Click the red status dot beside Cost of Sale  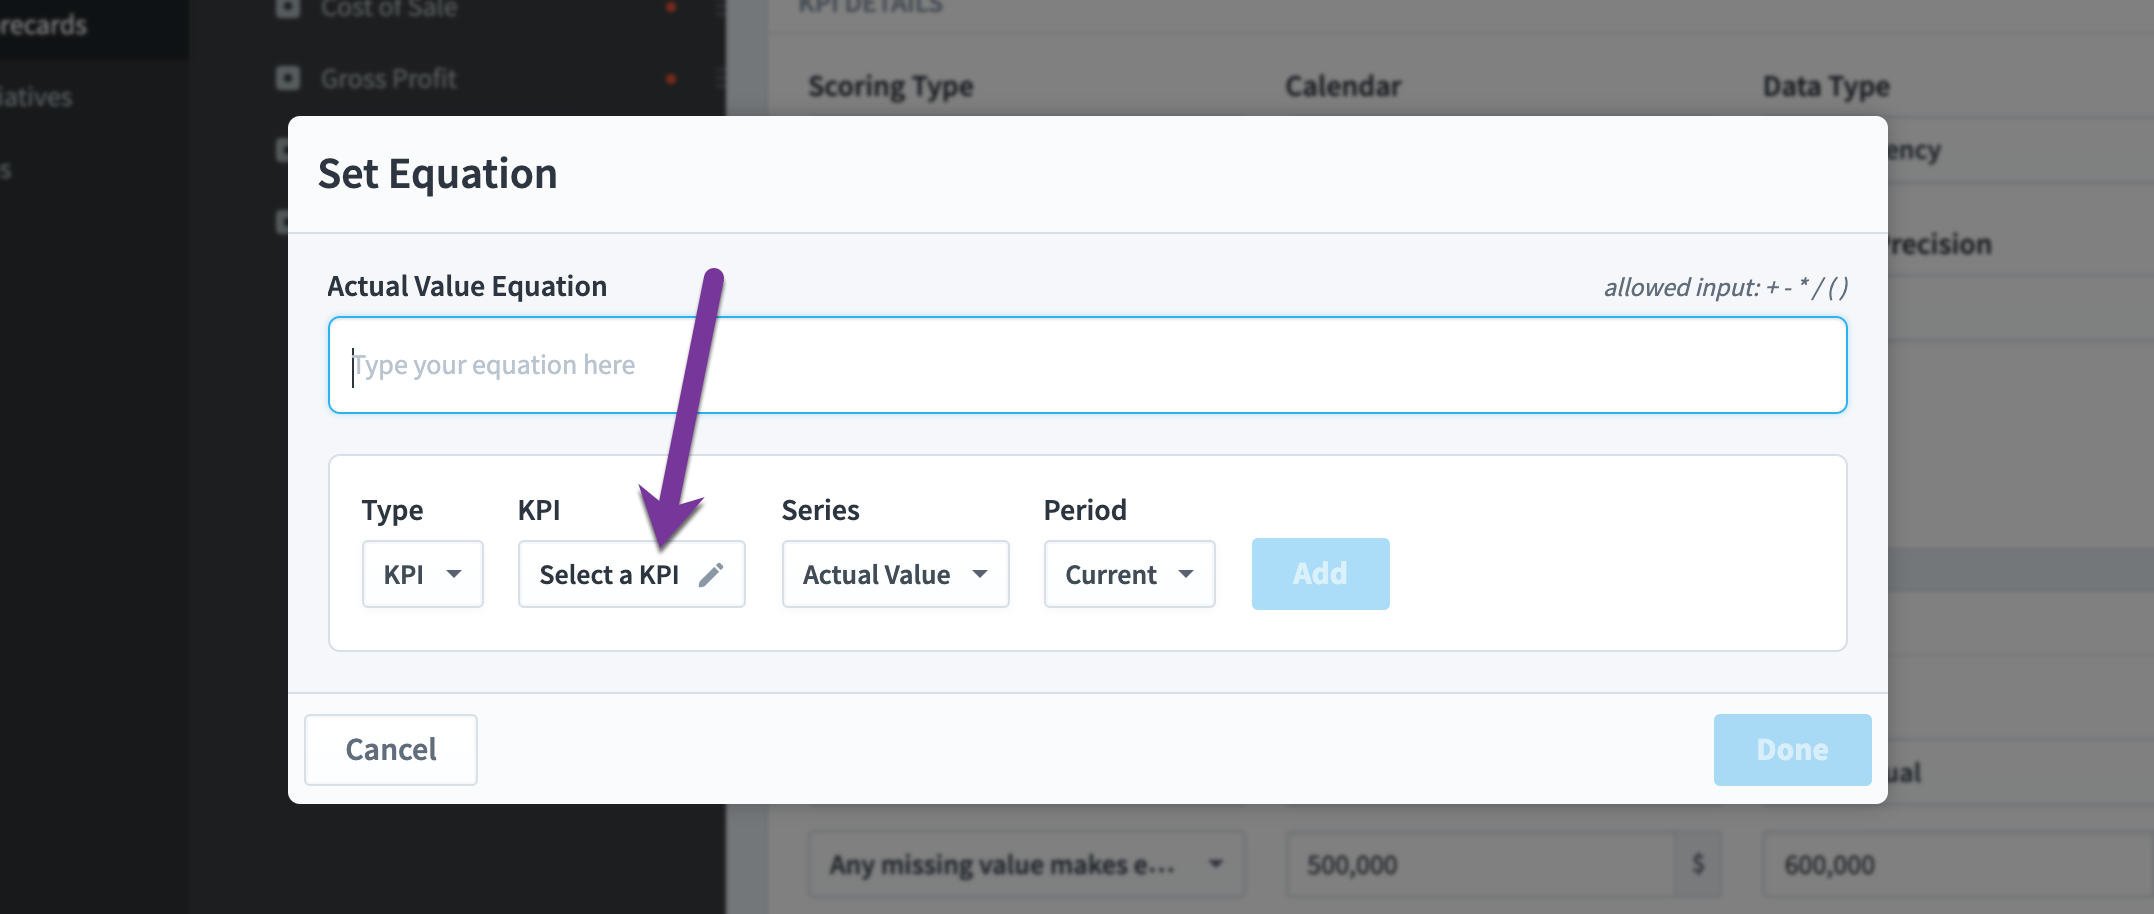click(x=671, y=8)
